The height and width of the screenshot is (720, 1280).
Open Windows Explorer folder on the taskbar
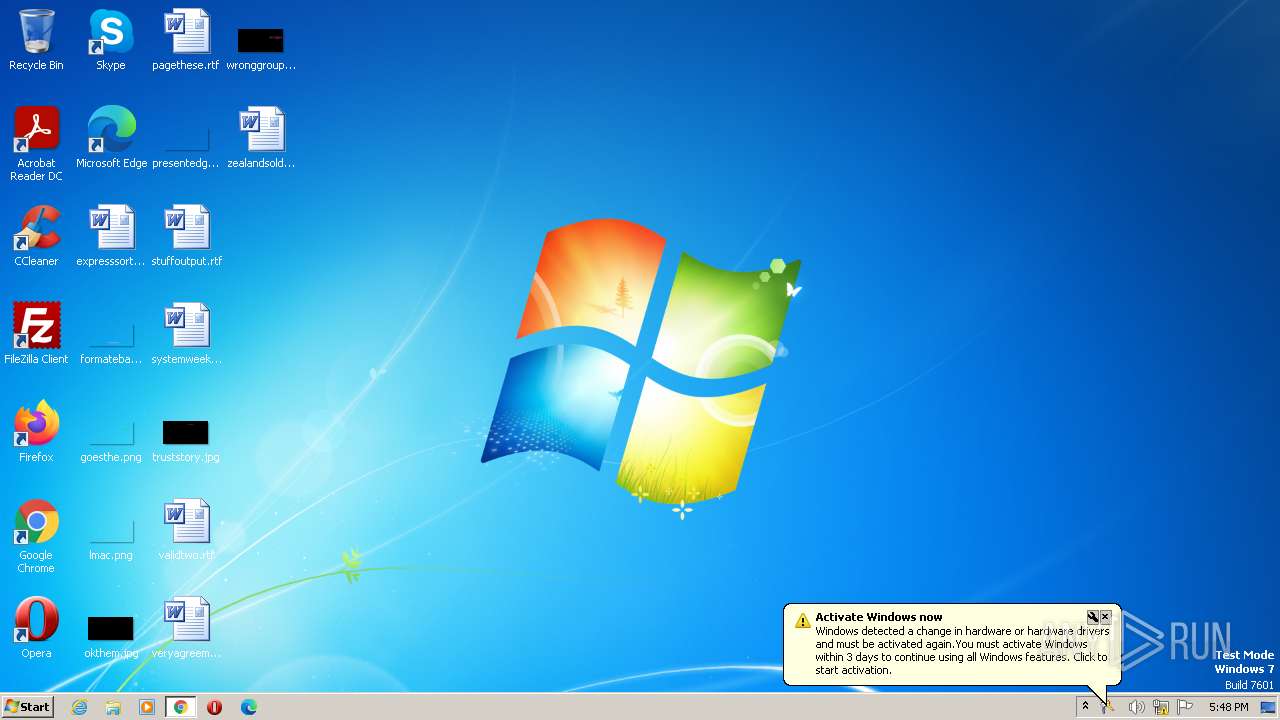pos(113,707)
